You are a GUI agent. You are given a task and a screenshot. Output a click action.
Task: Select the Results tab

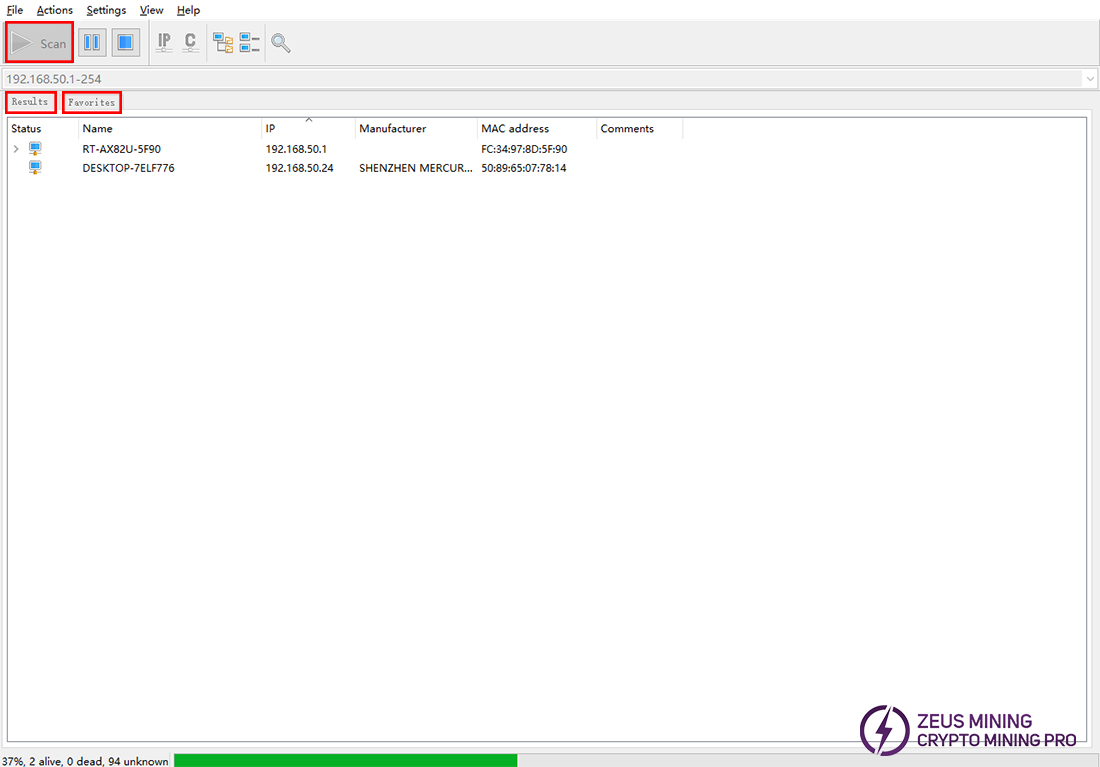pos(30,102)
